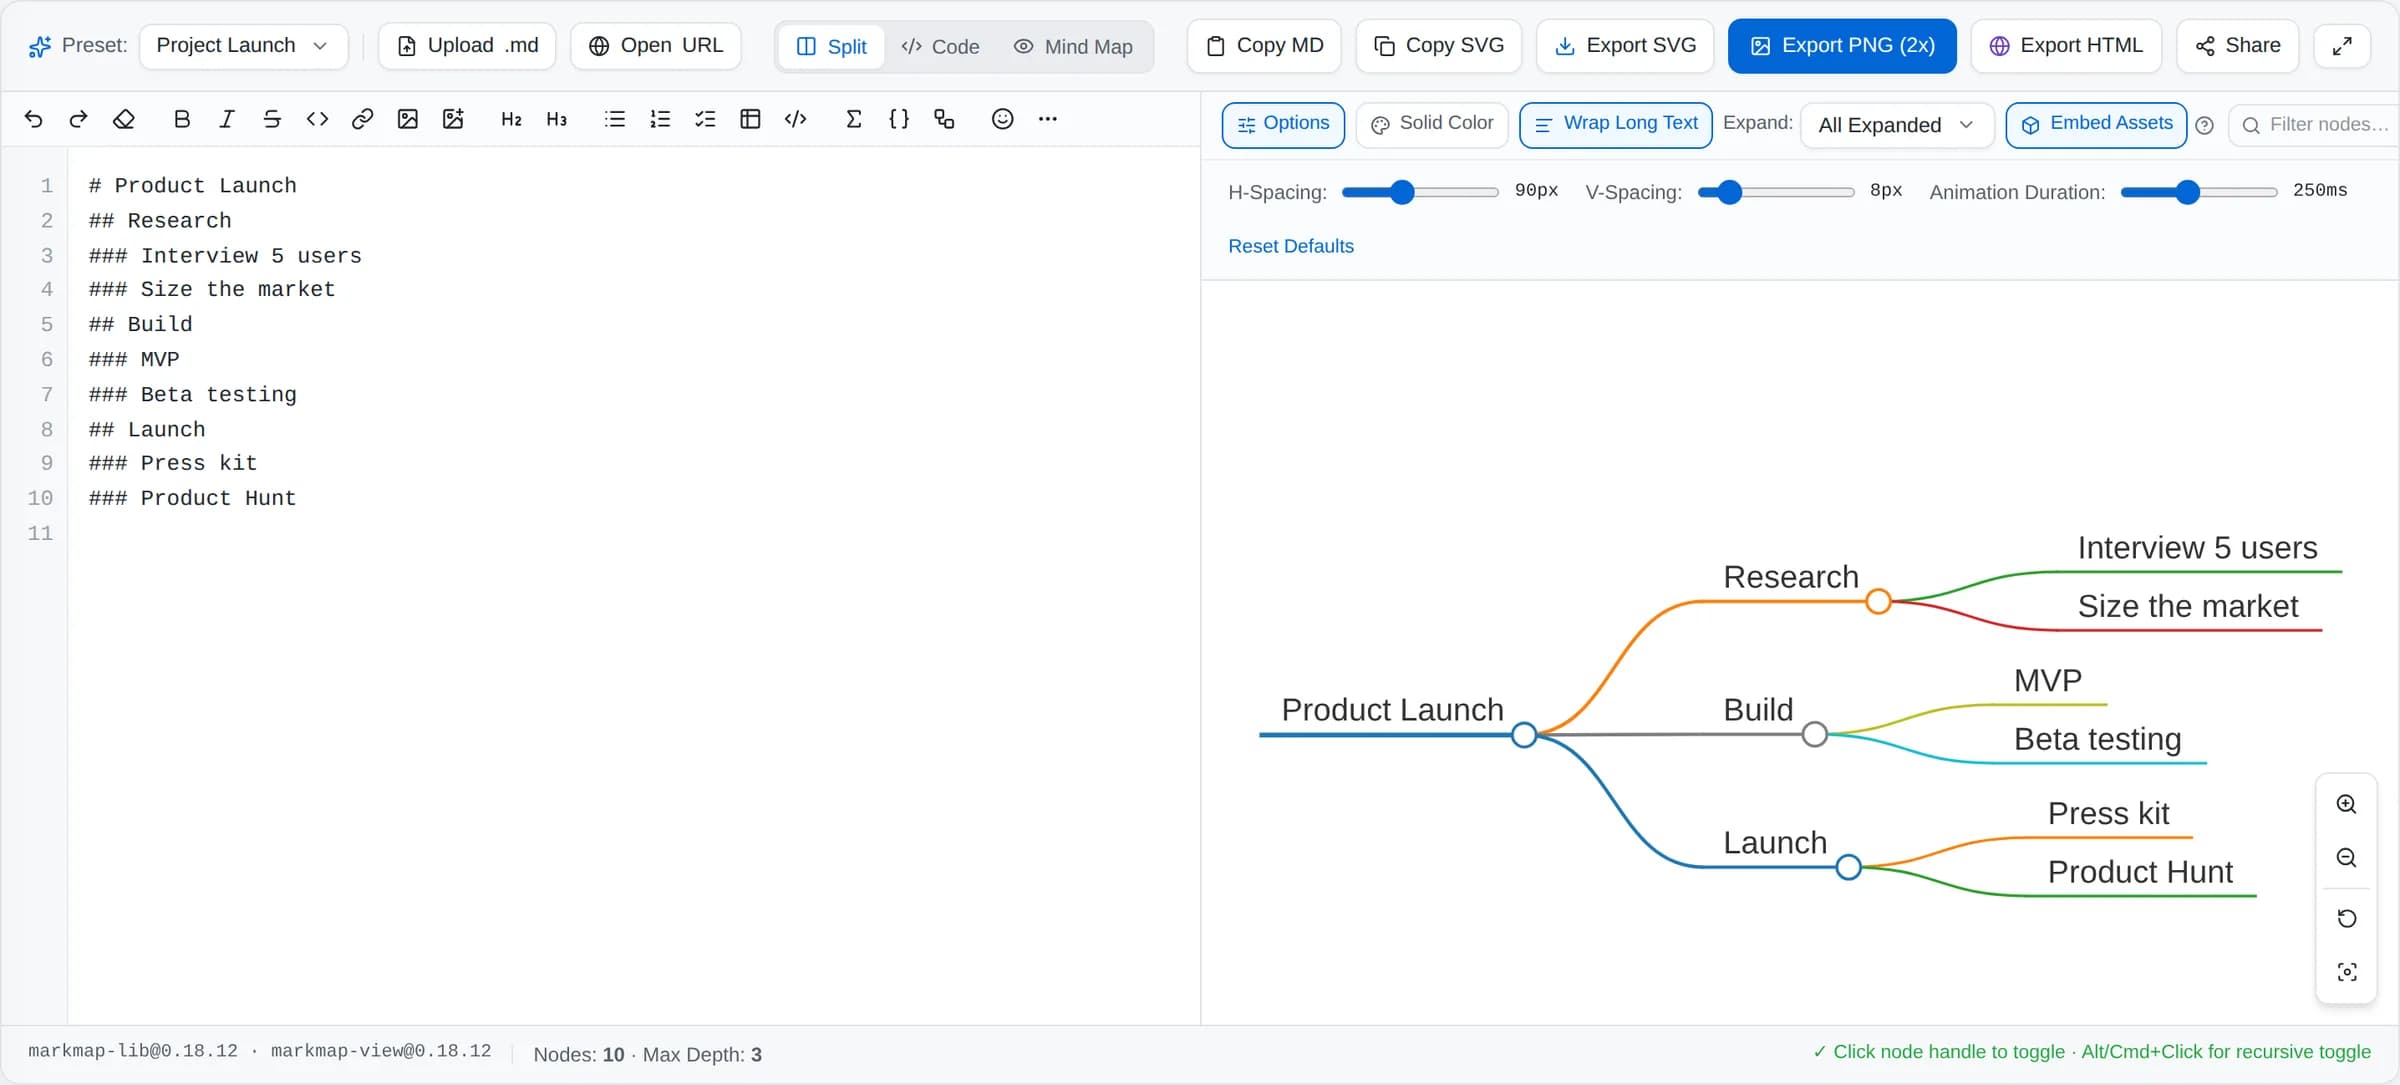Screen dimensions: 2400x1085
Task: Insert an H3 heading
Action: pos(557,119)
